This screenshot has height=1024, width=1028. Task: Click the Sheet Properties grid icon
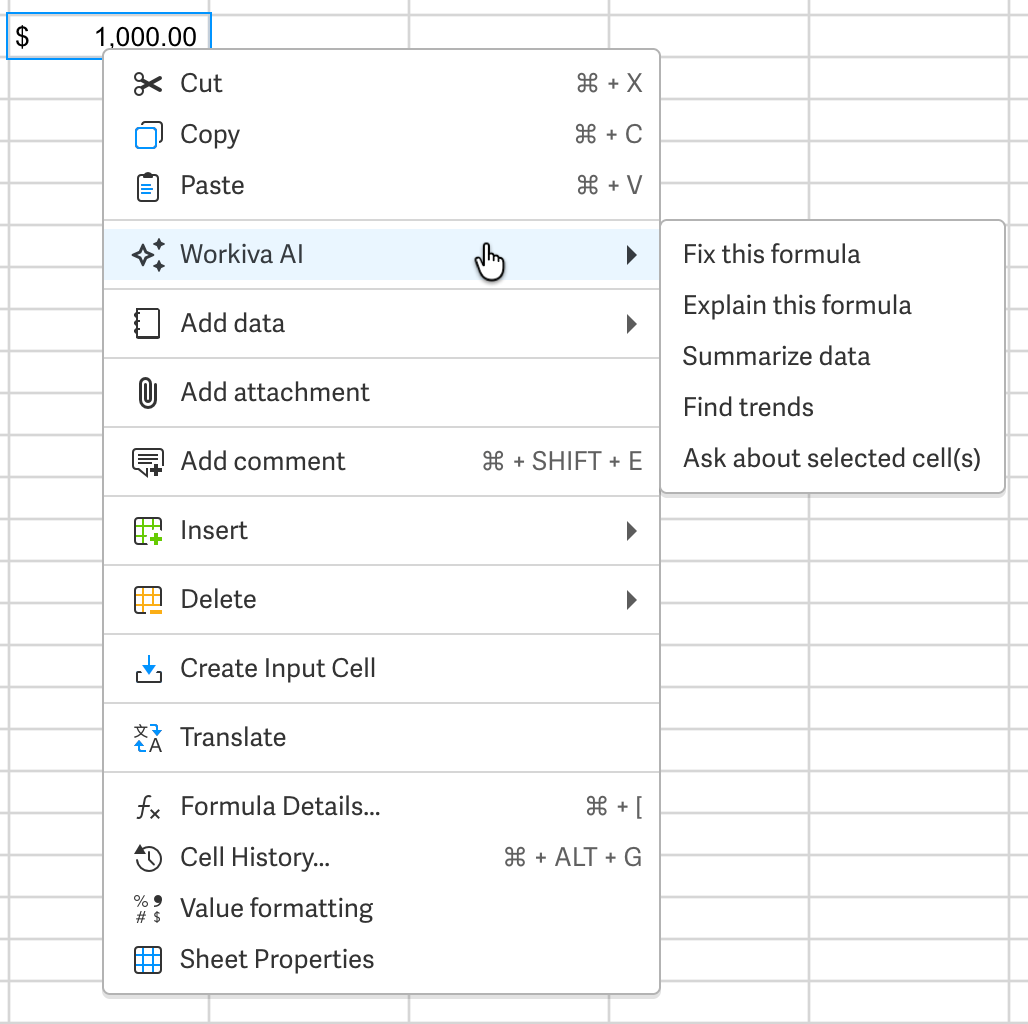[148, 960]
